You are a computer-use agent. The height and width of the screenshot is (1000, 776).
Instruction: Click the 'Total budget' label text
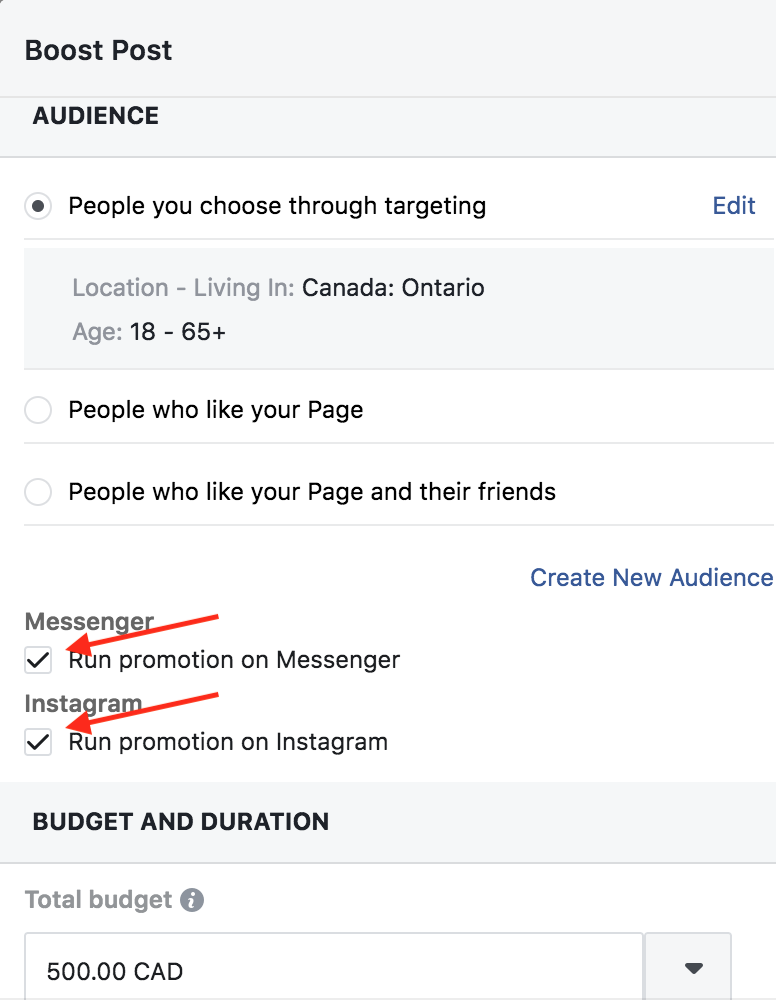(98, 900)
